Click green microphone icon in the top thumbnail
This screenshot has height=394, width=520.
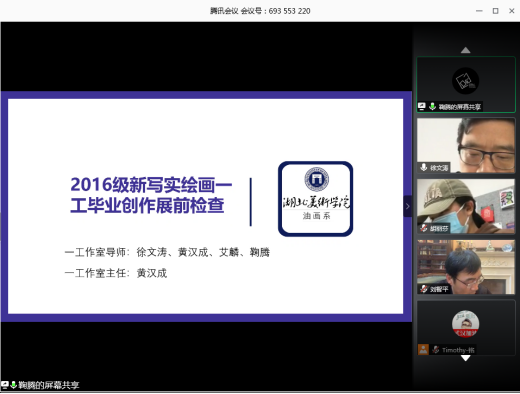pyautogui.click(x=432, y=106)
